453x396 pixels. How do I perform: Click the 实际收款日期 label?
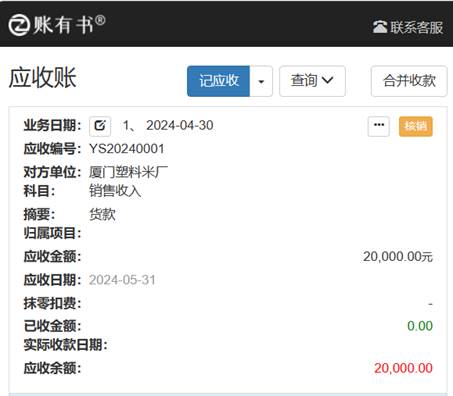tap(65, 345)
